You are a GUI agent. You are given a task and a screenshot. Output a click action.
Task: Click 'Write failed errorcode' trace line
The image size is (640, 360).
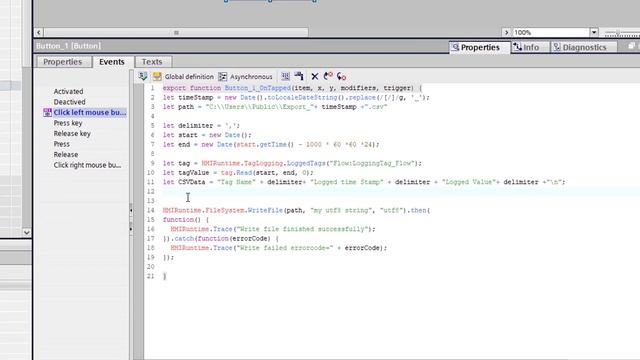[278, 248]
